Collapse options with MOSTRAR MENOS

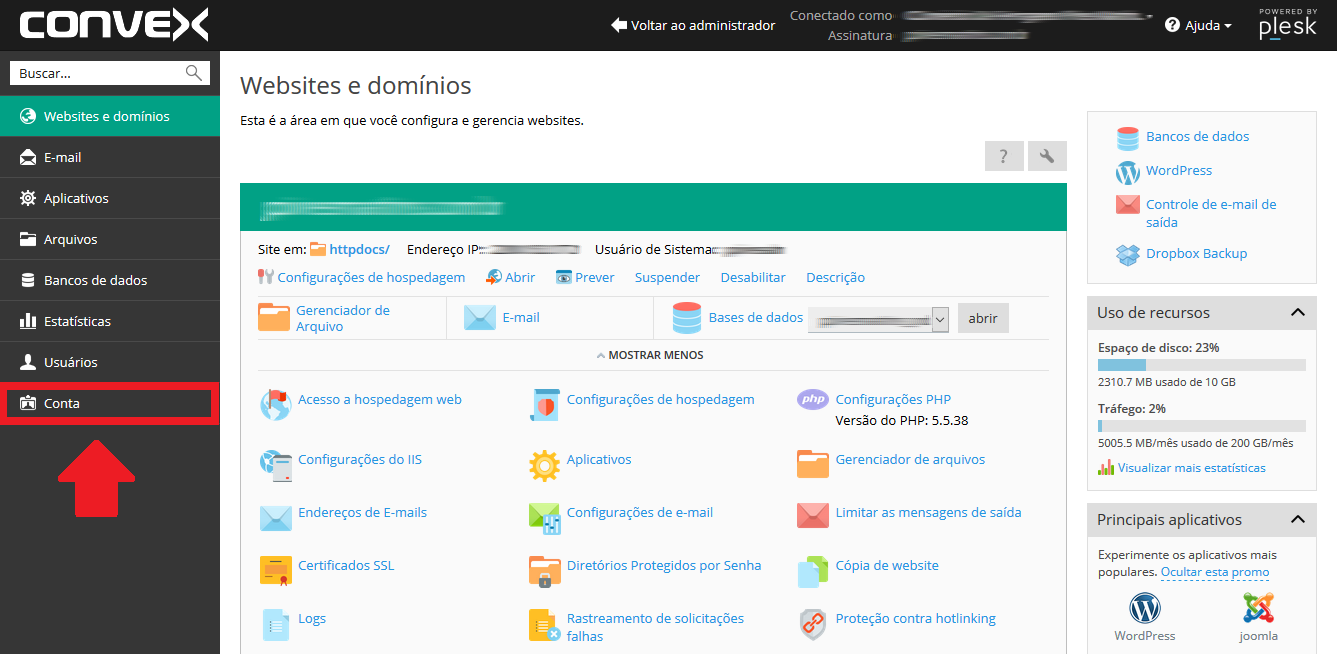(650, 355)
